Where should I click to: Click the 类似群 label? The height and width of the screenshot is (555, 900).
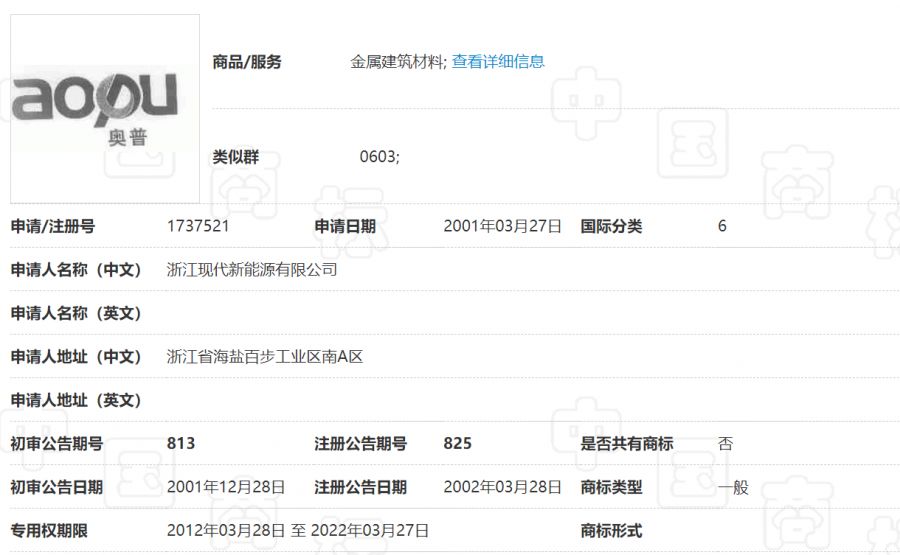235,157
